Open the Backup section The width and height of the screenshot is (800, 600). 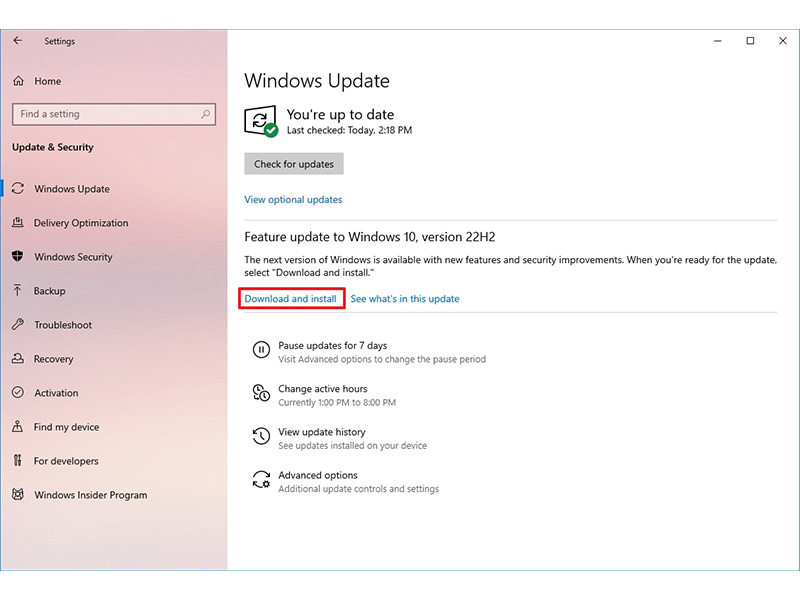pyautogui.click(x=49, y=291)
